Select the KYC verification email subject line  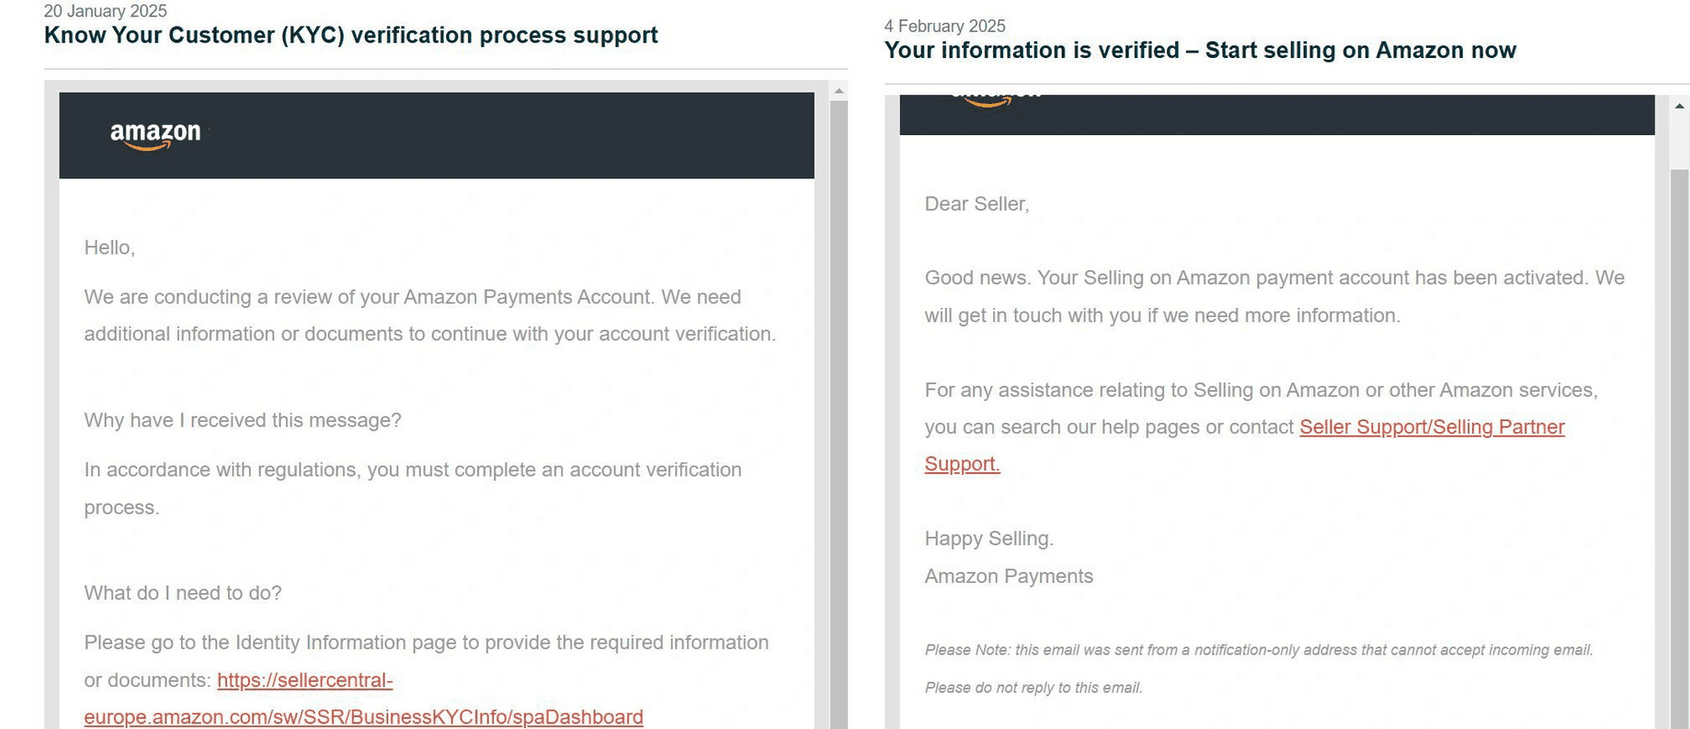click(x=350, y=35)
